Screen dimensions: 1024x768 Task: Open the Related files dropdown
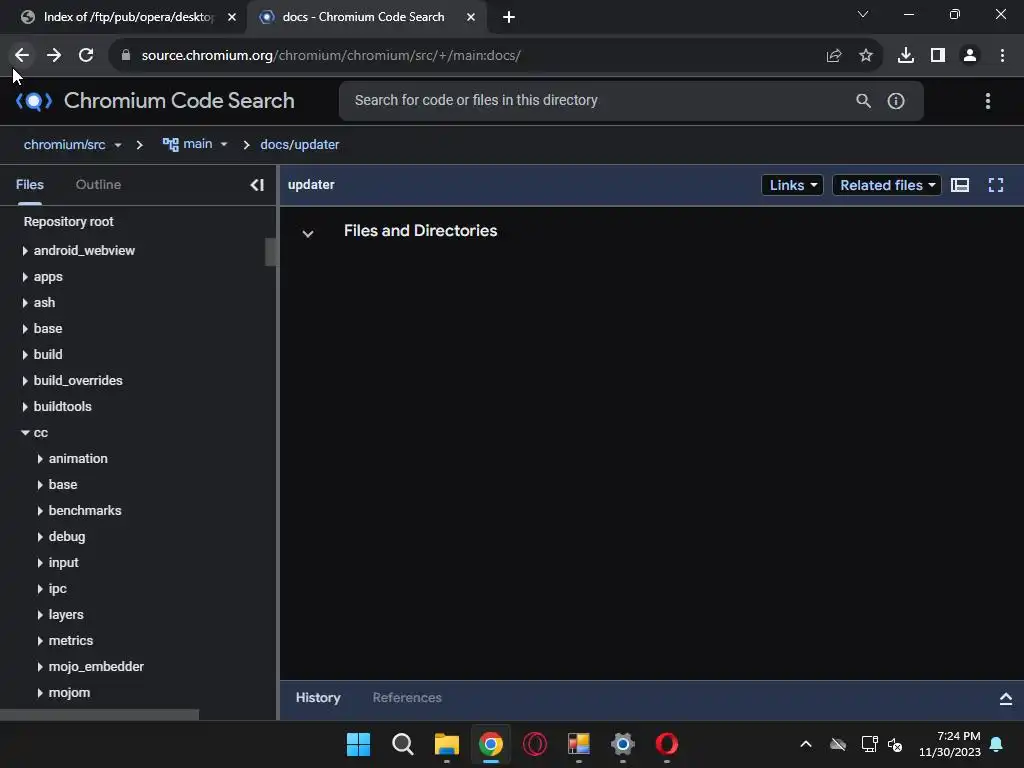[886, 185]
